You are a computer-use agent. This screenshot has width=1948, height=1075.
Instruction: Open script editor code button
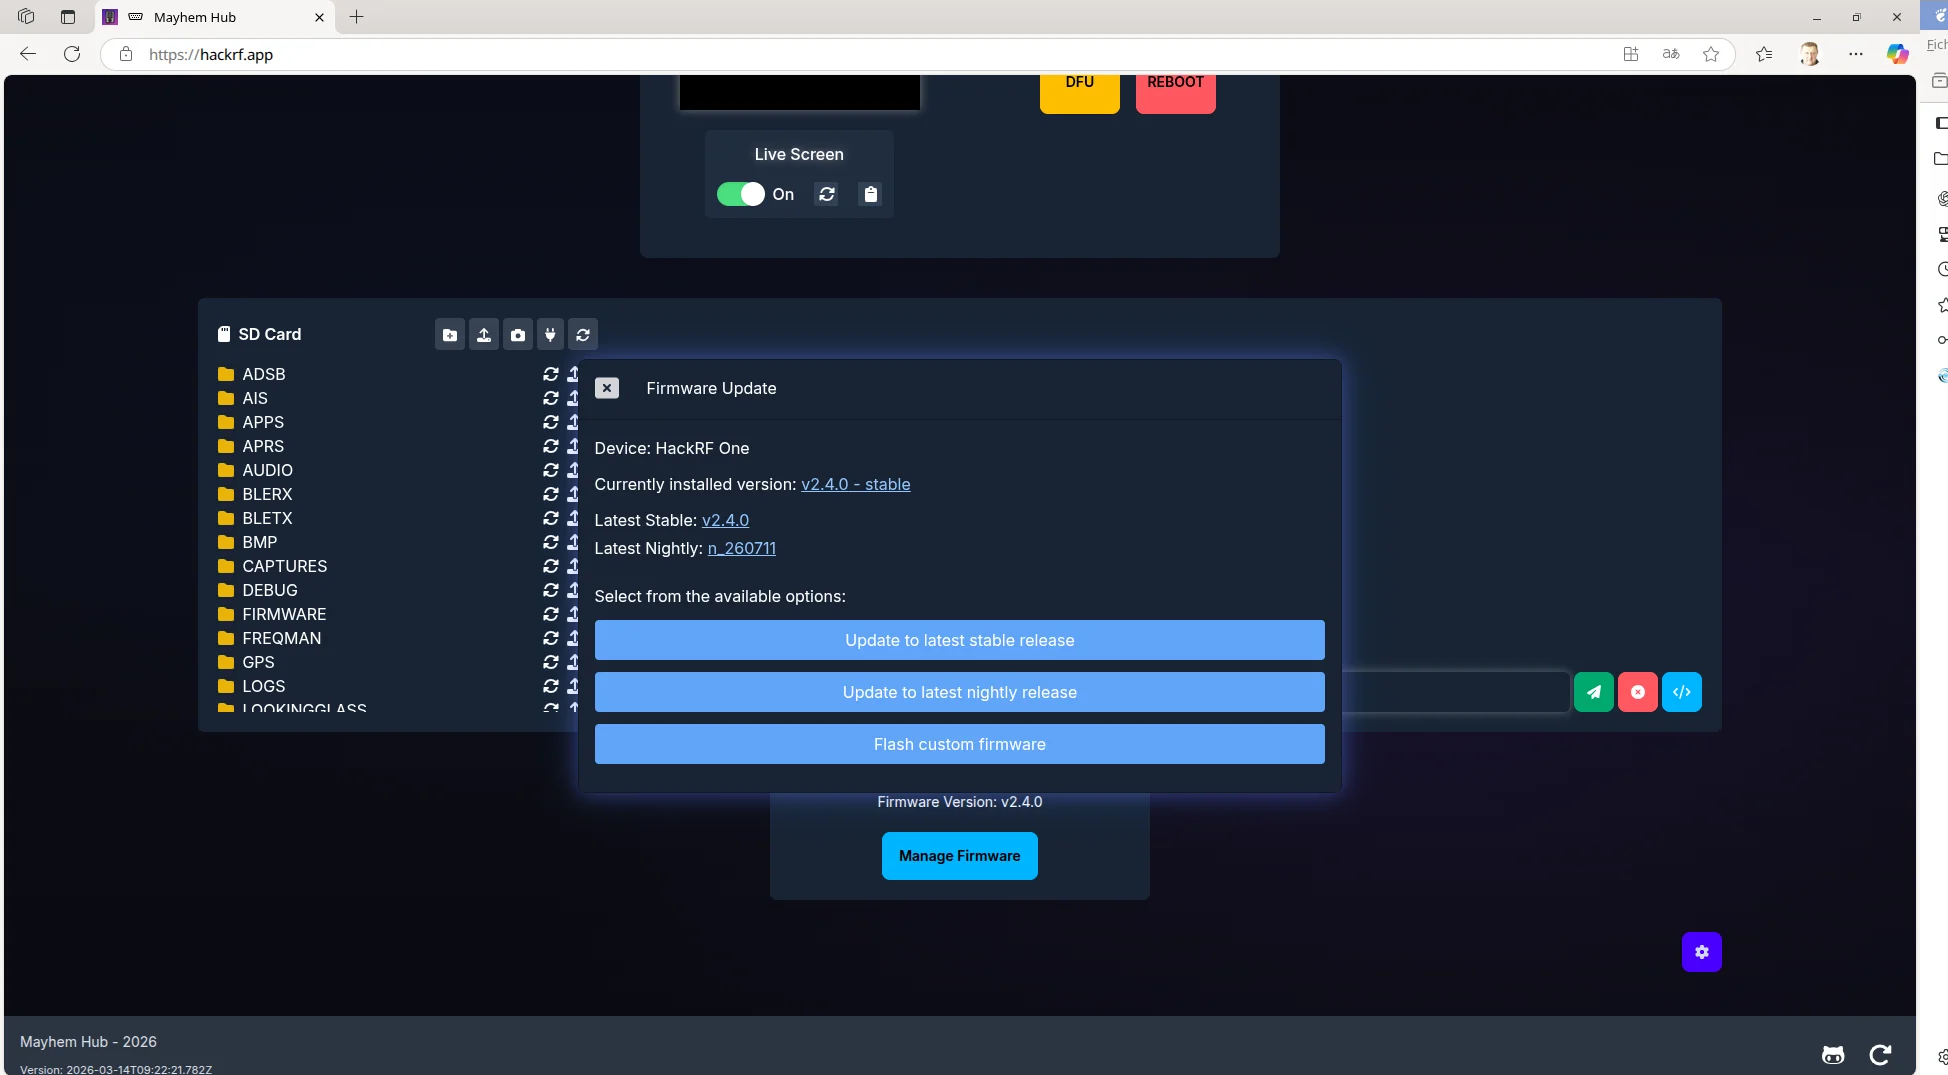coord(1682,692)
